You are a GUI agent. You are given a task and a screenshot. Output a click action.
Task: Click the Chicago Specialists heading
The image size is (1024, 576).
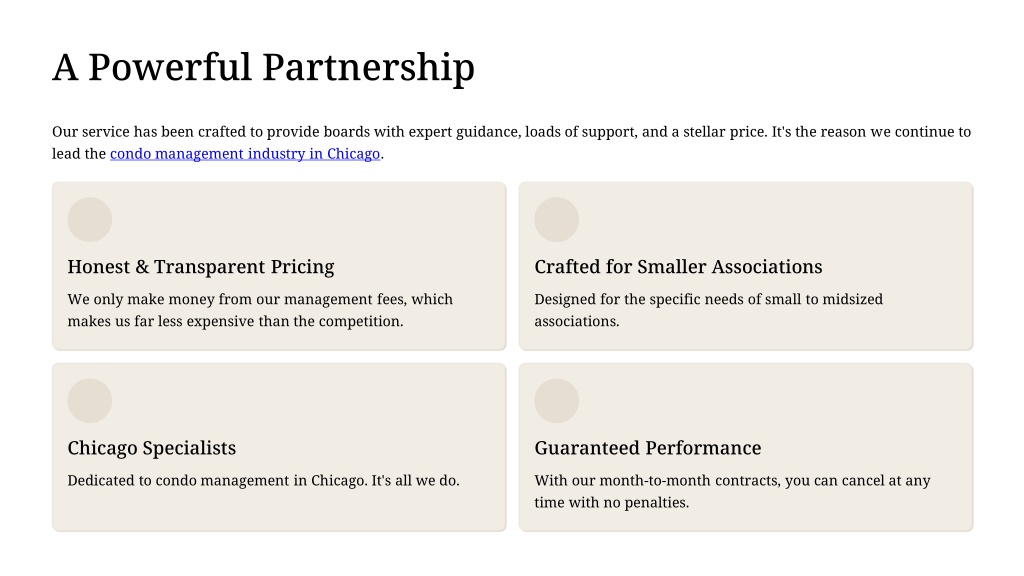(152, 448)
